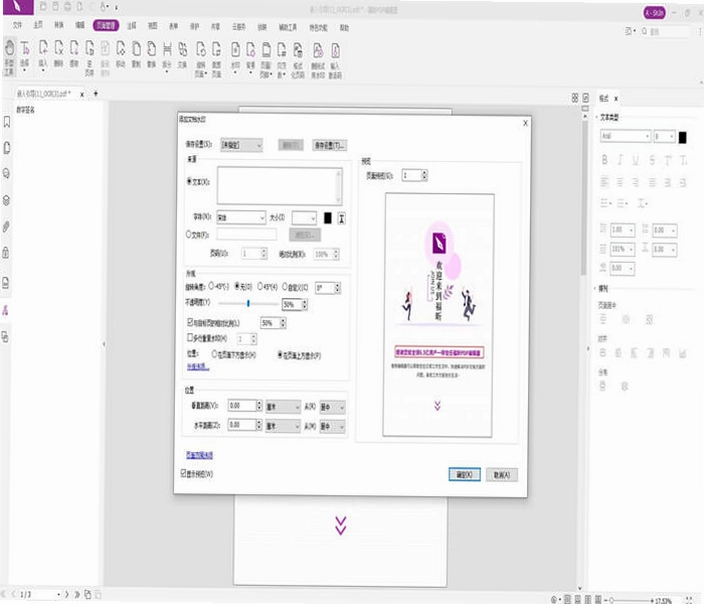Image resolution: width=704 pixels, height=604 pixels.
Task: Open the Page Range Options link
Action: (199, 455)
